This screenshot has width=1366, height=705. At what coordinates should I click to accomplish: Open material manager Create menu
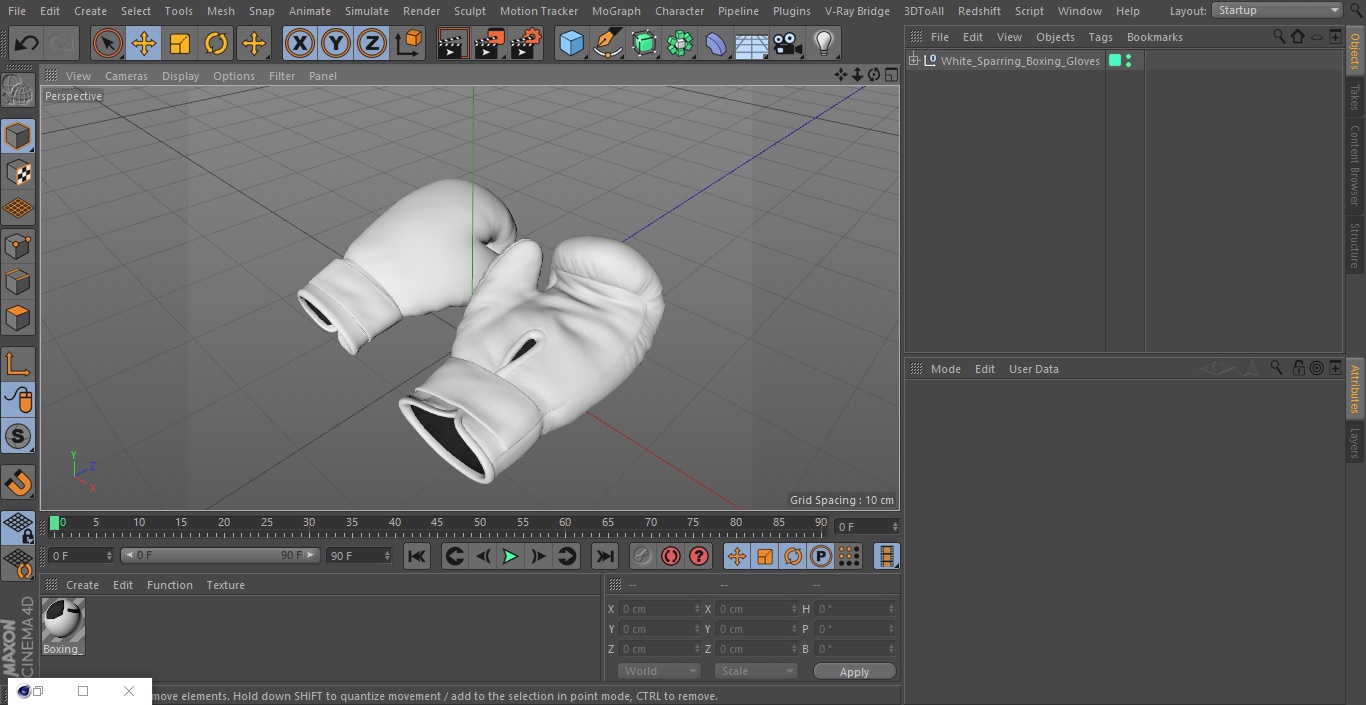click(82, 585)
